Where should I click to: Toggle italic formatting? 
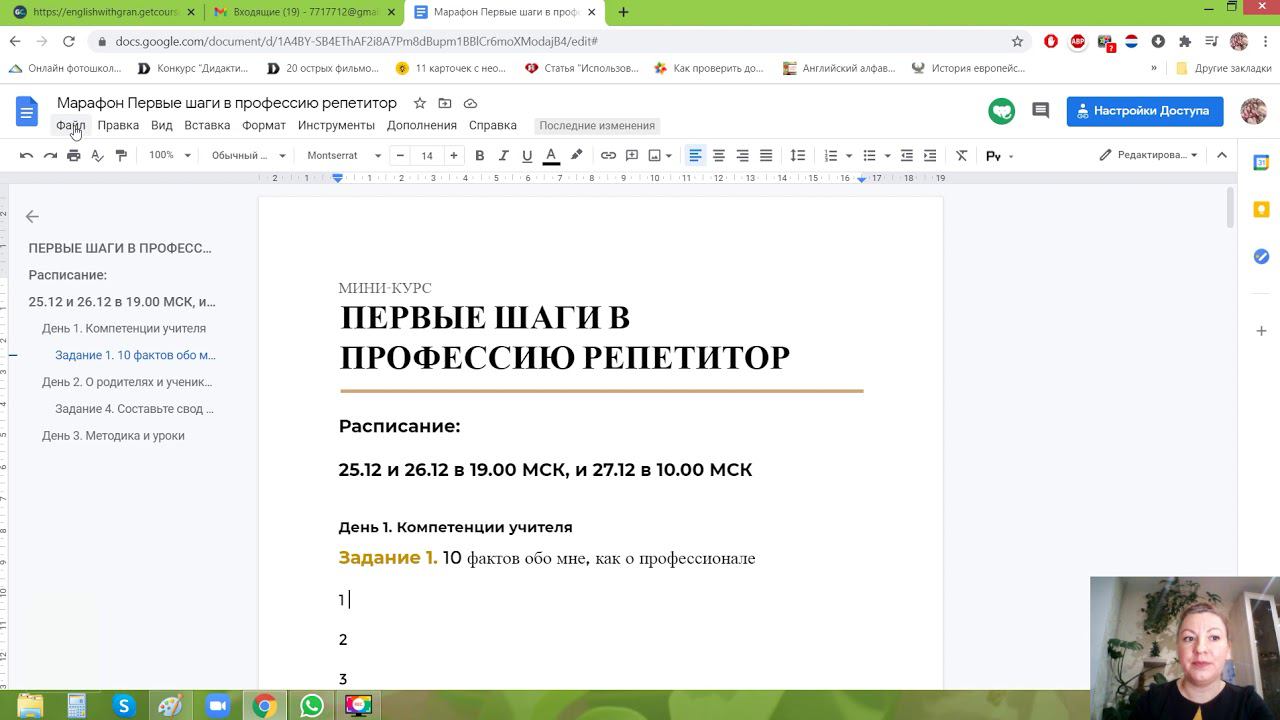point(503,155)
